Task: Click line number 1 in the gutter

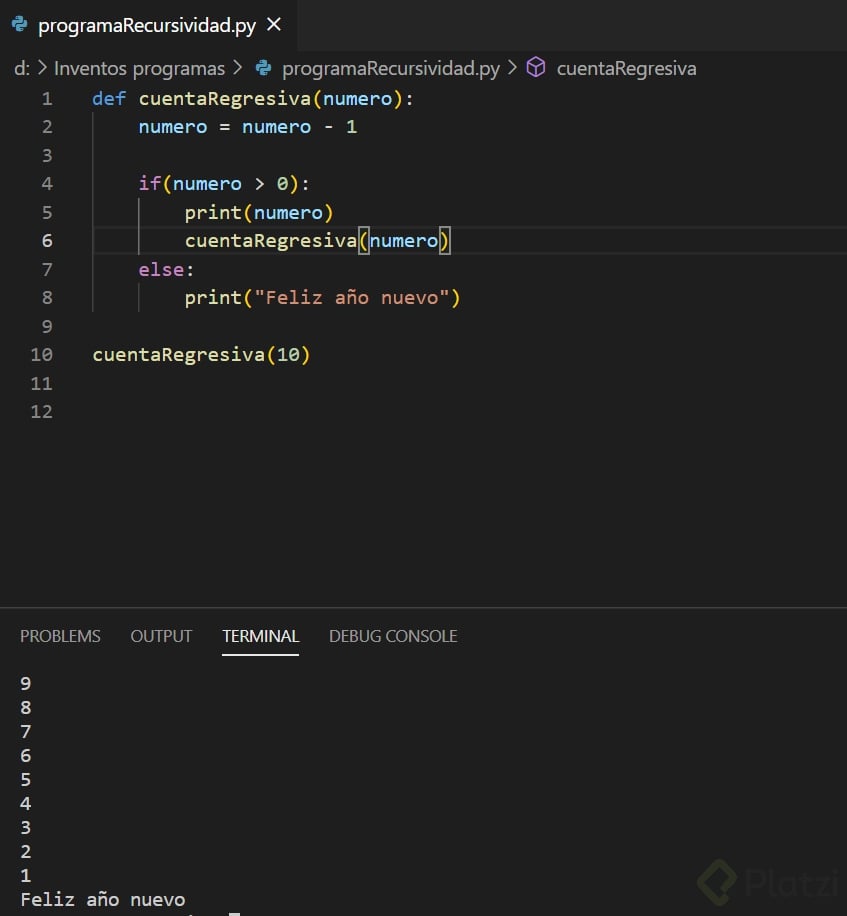Action: tap(47, 99)
